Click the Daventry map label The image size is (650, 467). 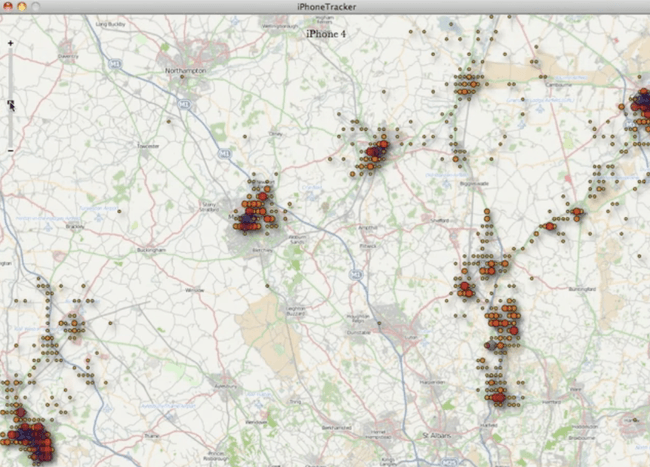click(x=68, y=56)
